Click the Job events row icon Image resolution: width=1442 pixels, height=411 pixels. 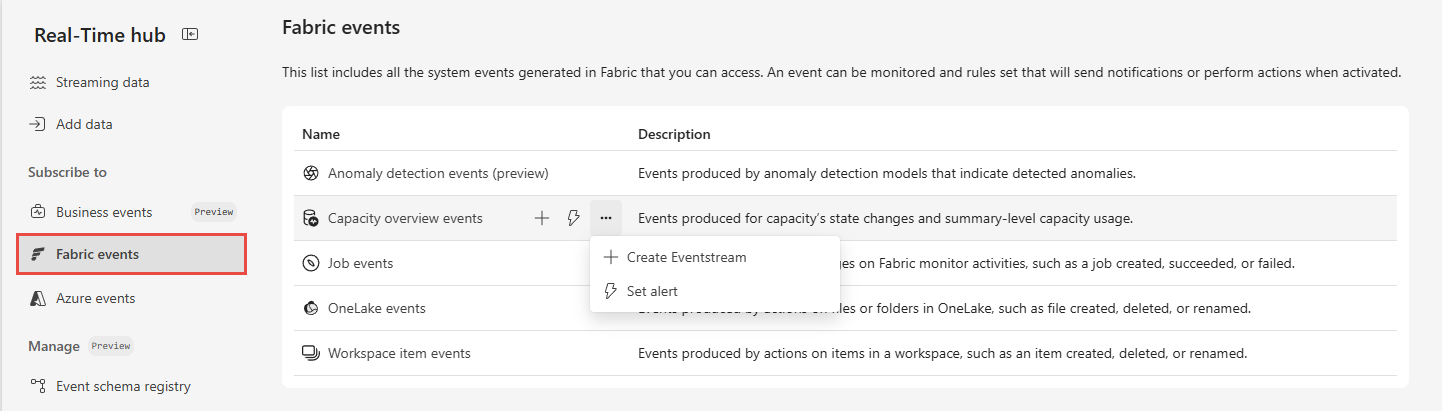point(310,263)
